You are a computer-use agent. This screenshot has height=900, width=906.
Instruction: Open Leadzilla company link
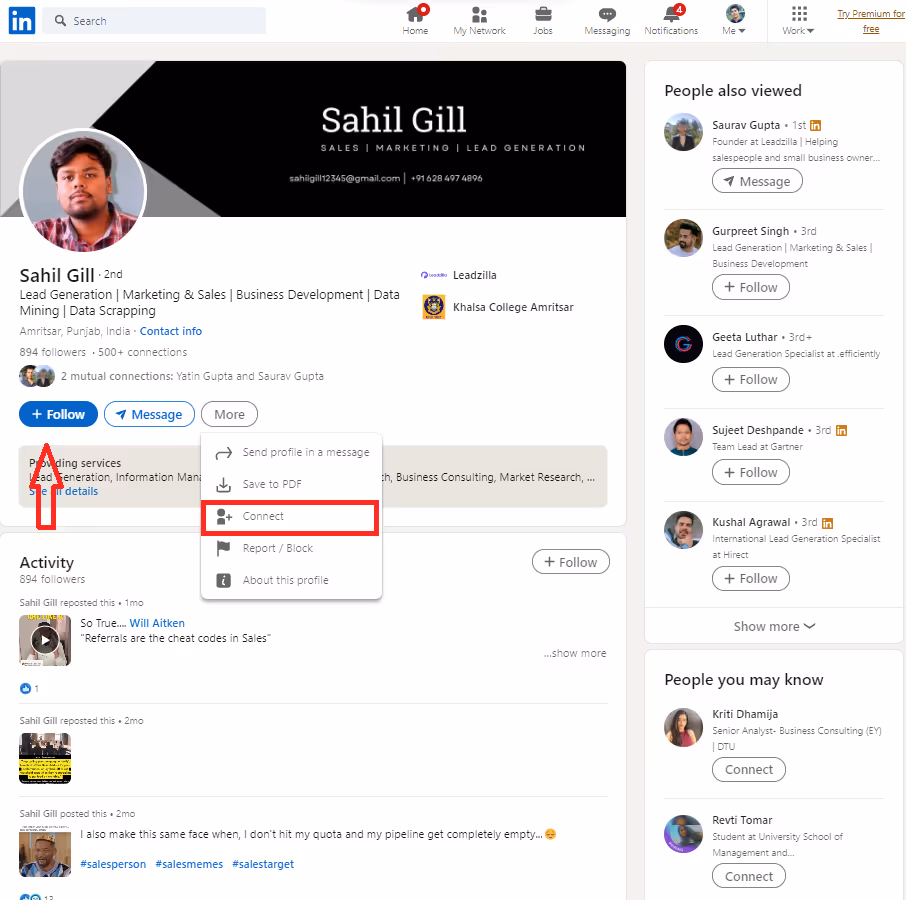coord(474,275)
